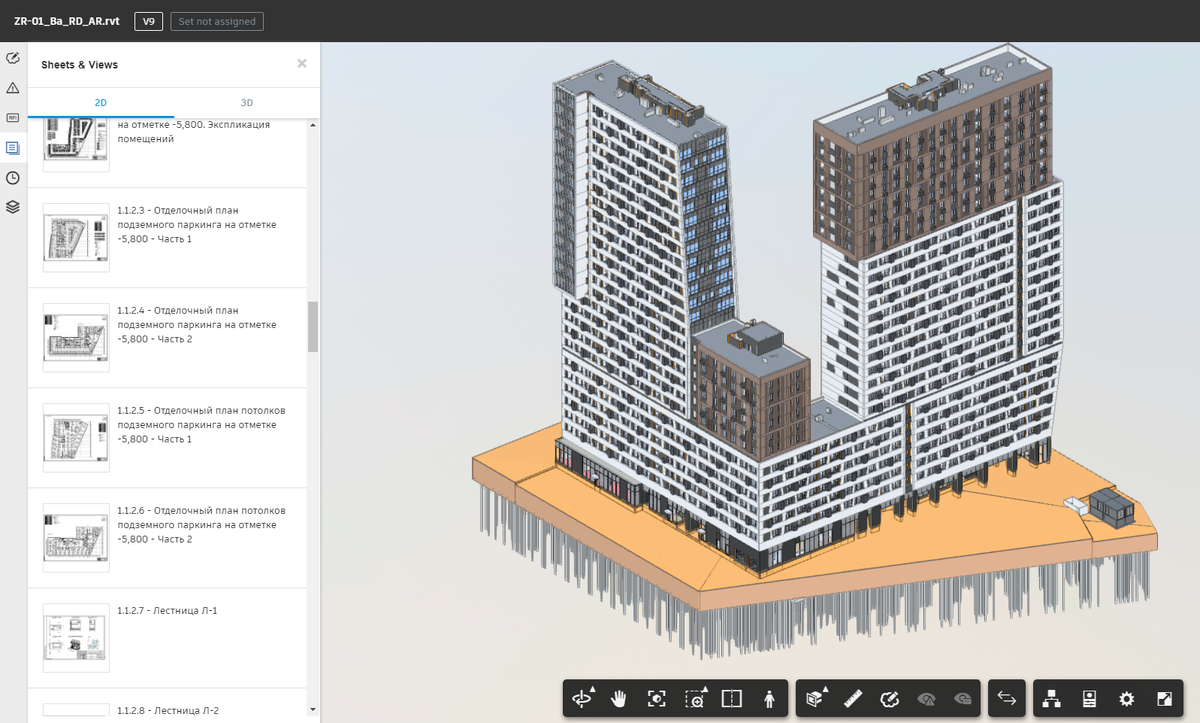Screen dimensions: 1200x723
Task: Open the V9 version selector
Action: (x=148, y=20)
